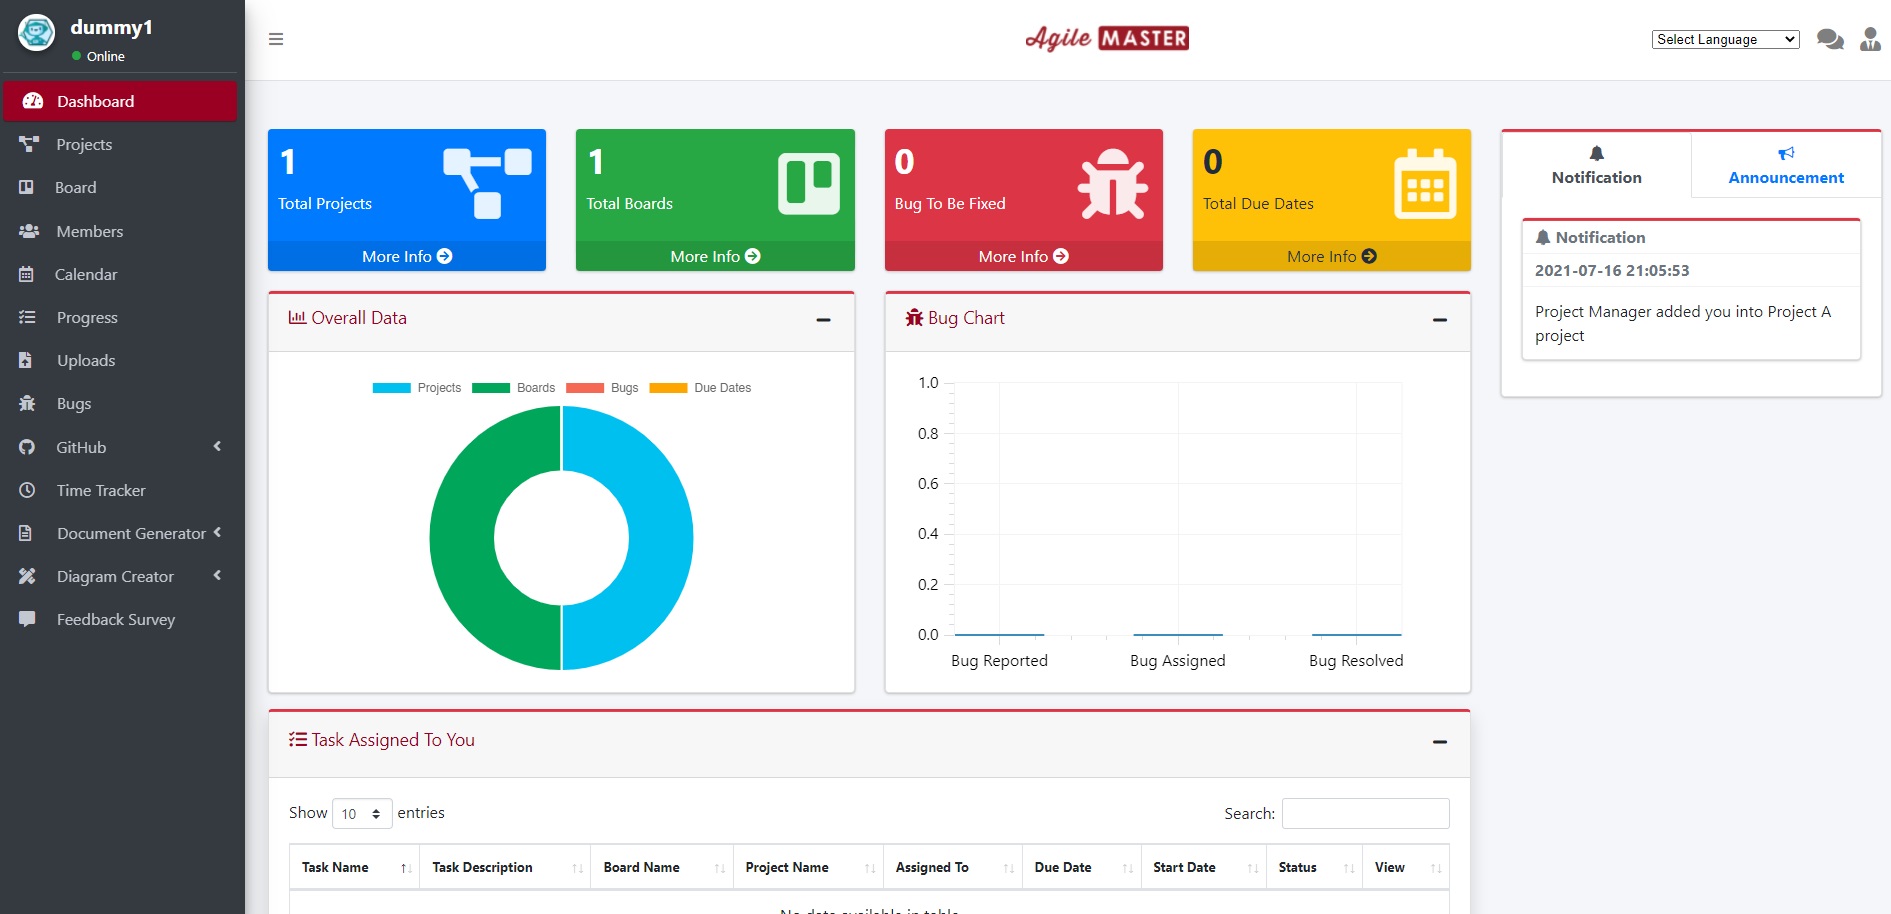
Task: Collapse the Overall Data panel
Action: tap(823, 320)
